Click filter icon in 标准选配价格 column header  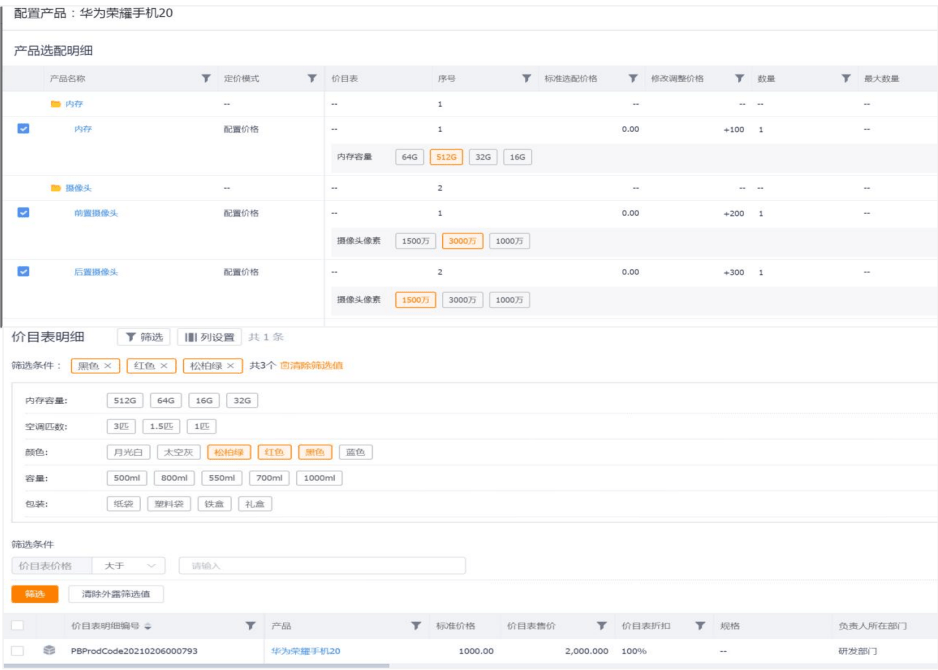coord(633,79)
